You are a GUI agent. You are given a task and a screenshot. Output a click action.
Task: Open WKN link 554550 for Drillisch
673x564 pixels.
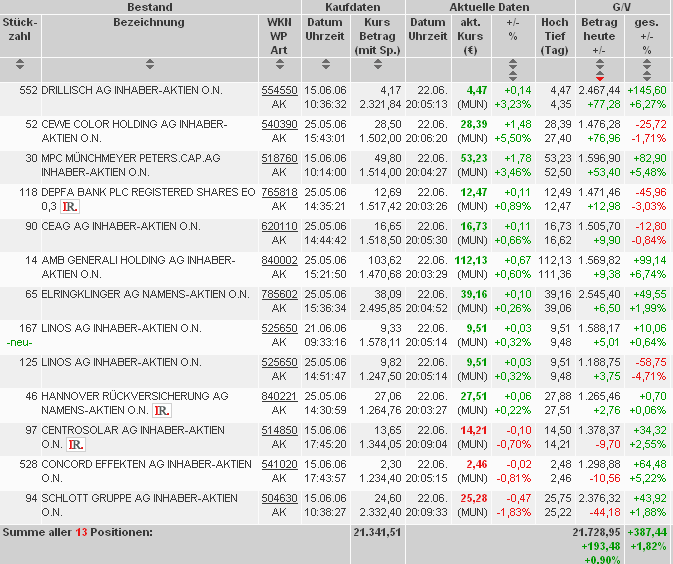tap(279, 91)
